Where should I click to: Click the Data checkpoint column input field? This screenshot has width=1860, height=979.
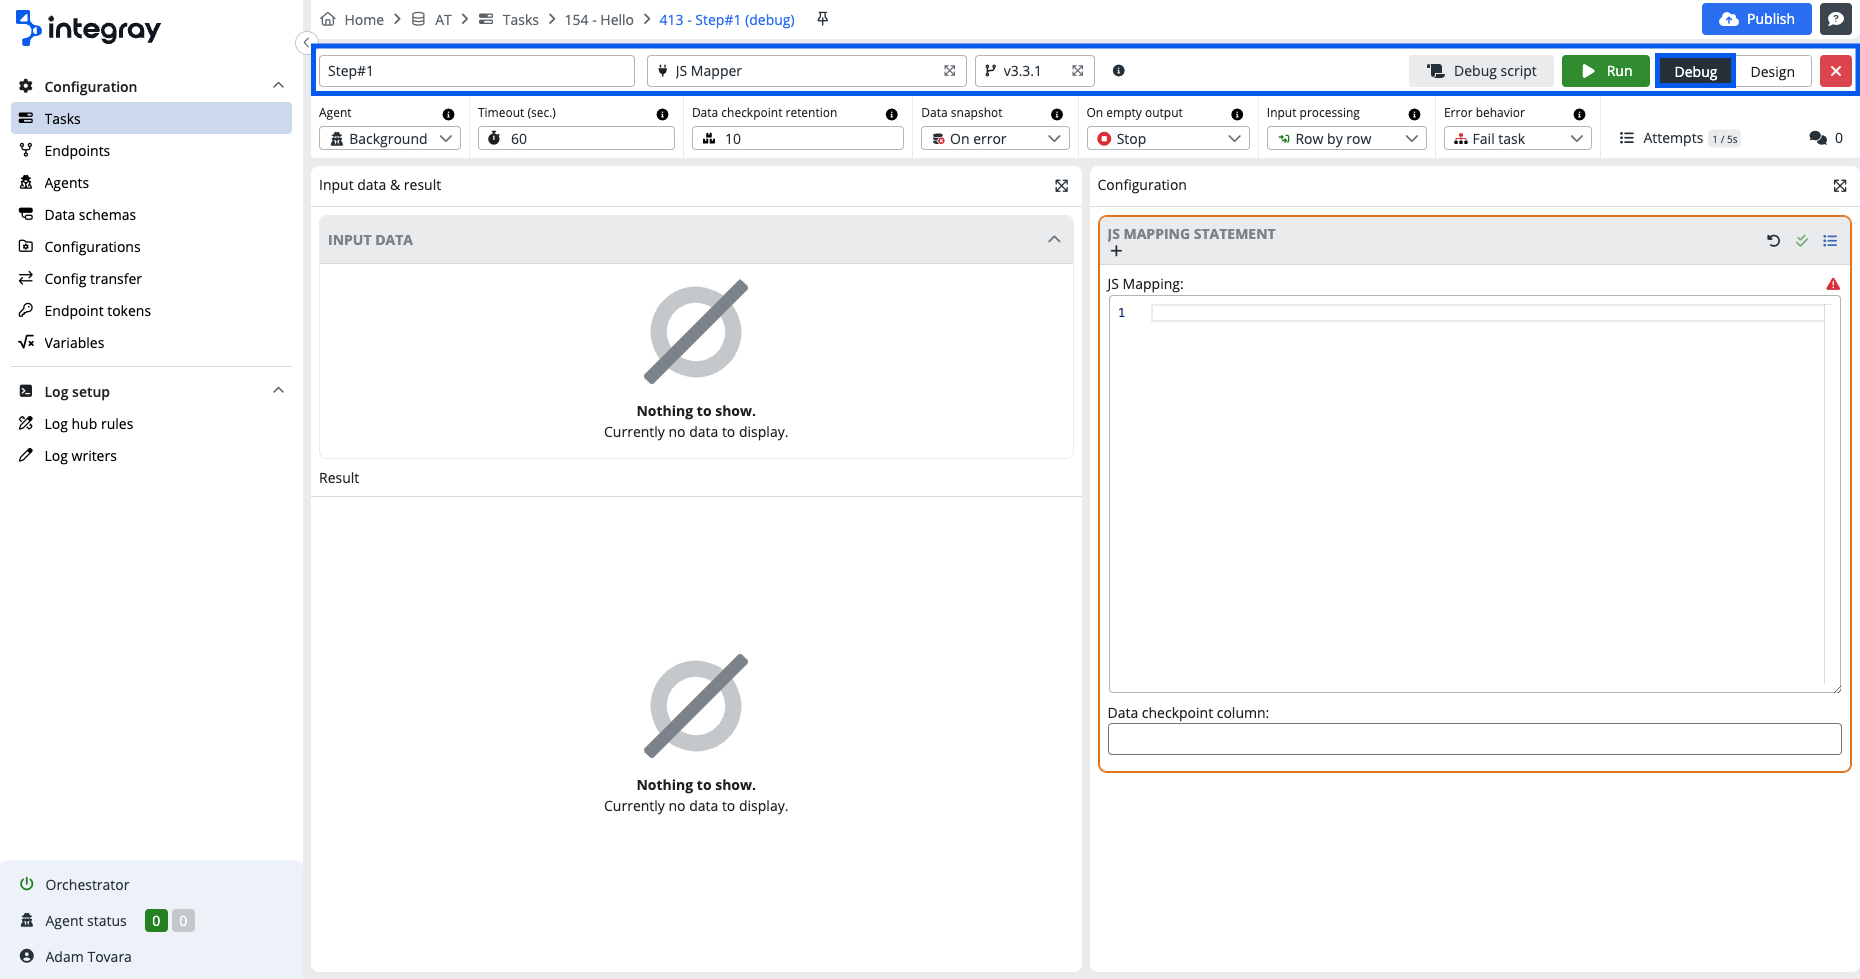tap(1474, 739)
